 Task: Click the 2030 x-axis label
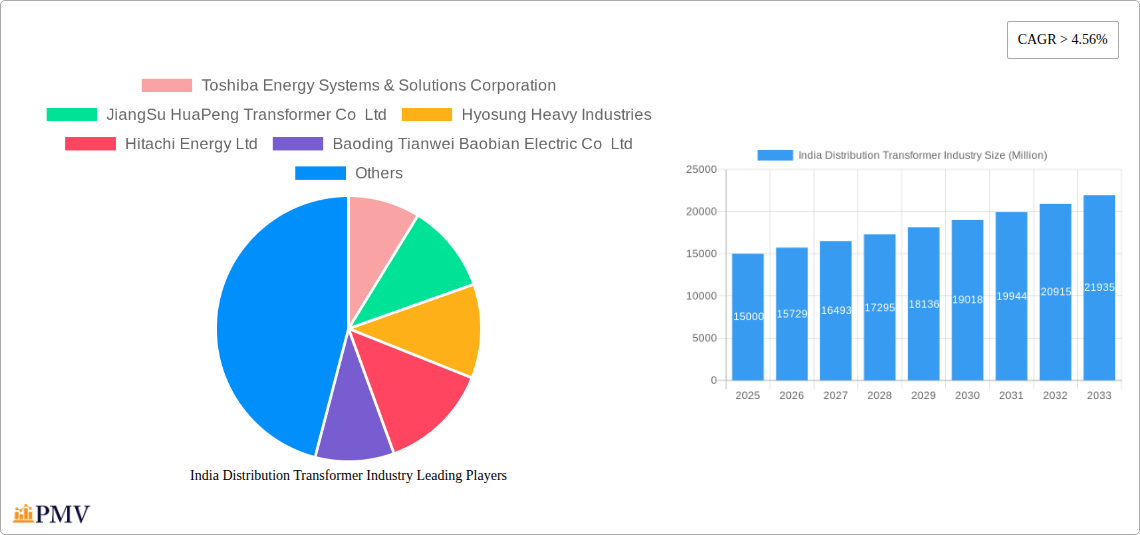coord(968,395)
